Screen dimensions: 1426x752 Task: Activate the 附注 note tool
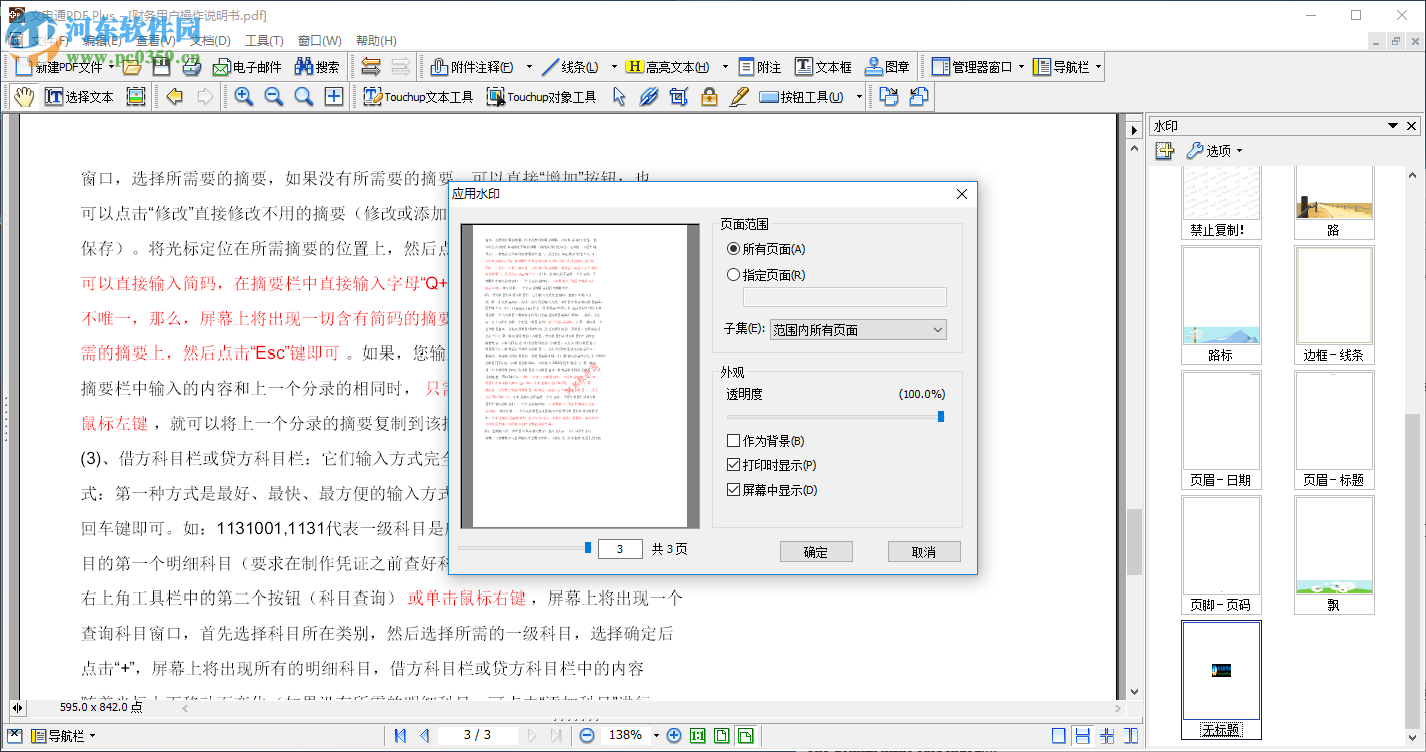(x=759, y=66)
